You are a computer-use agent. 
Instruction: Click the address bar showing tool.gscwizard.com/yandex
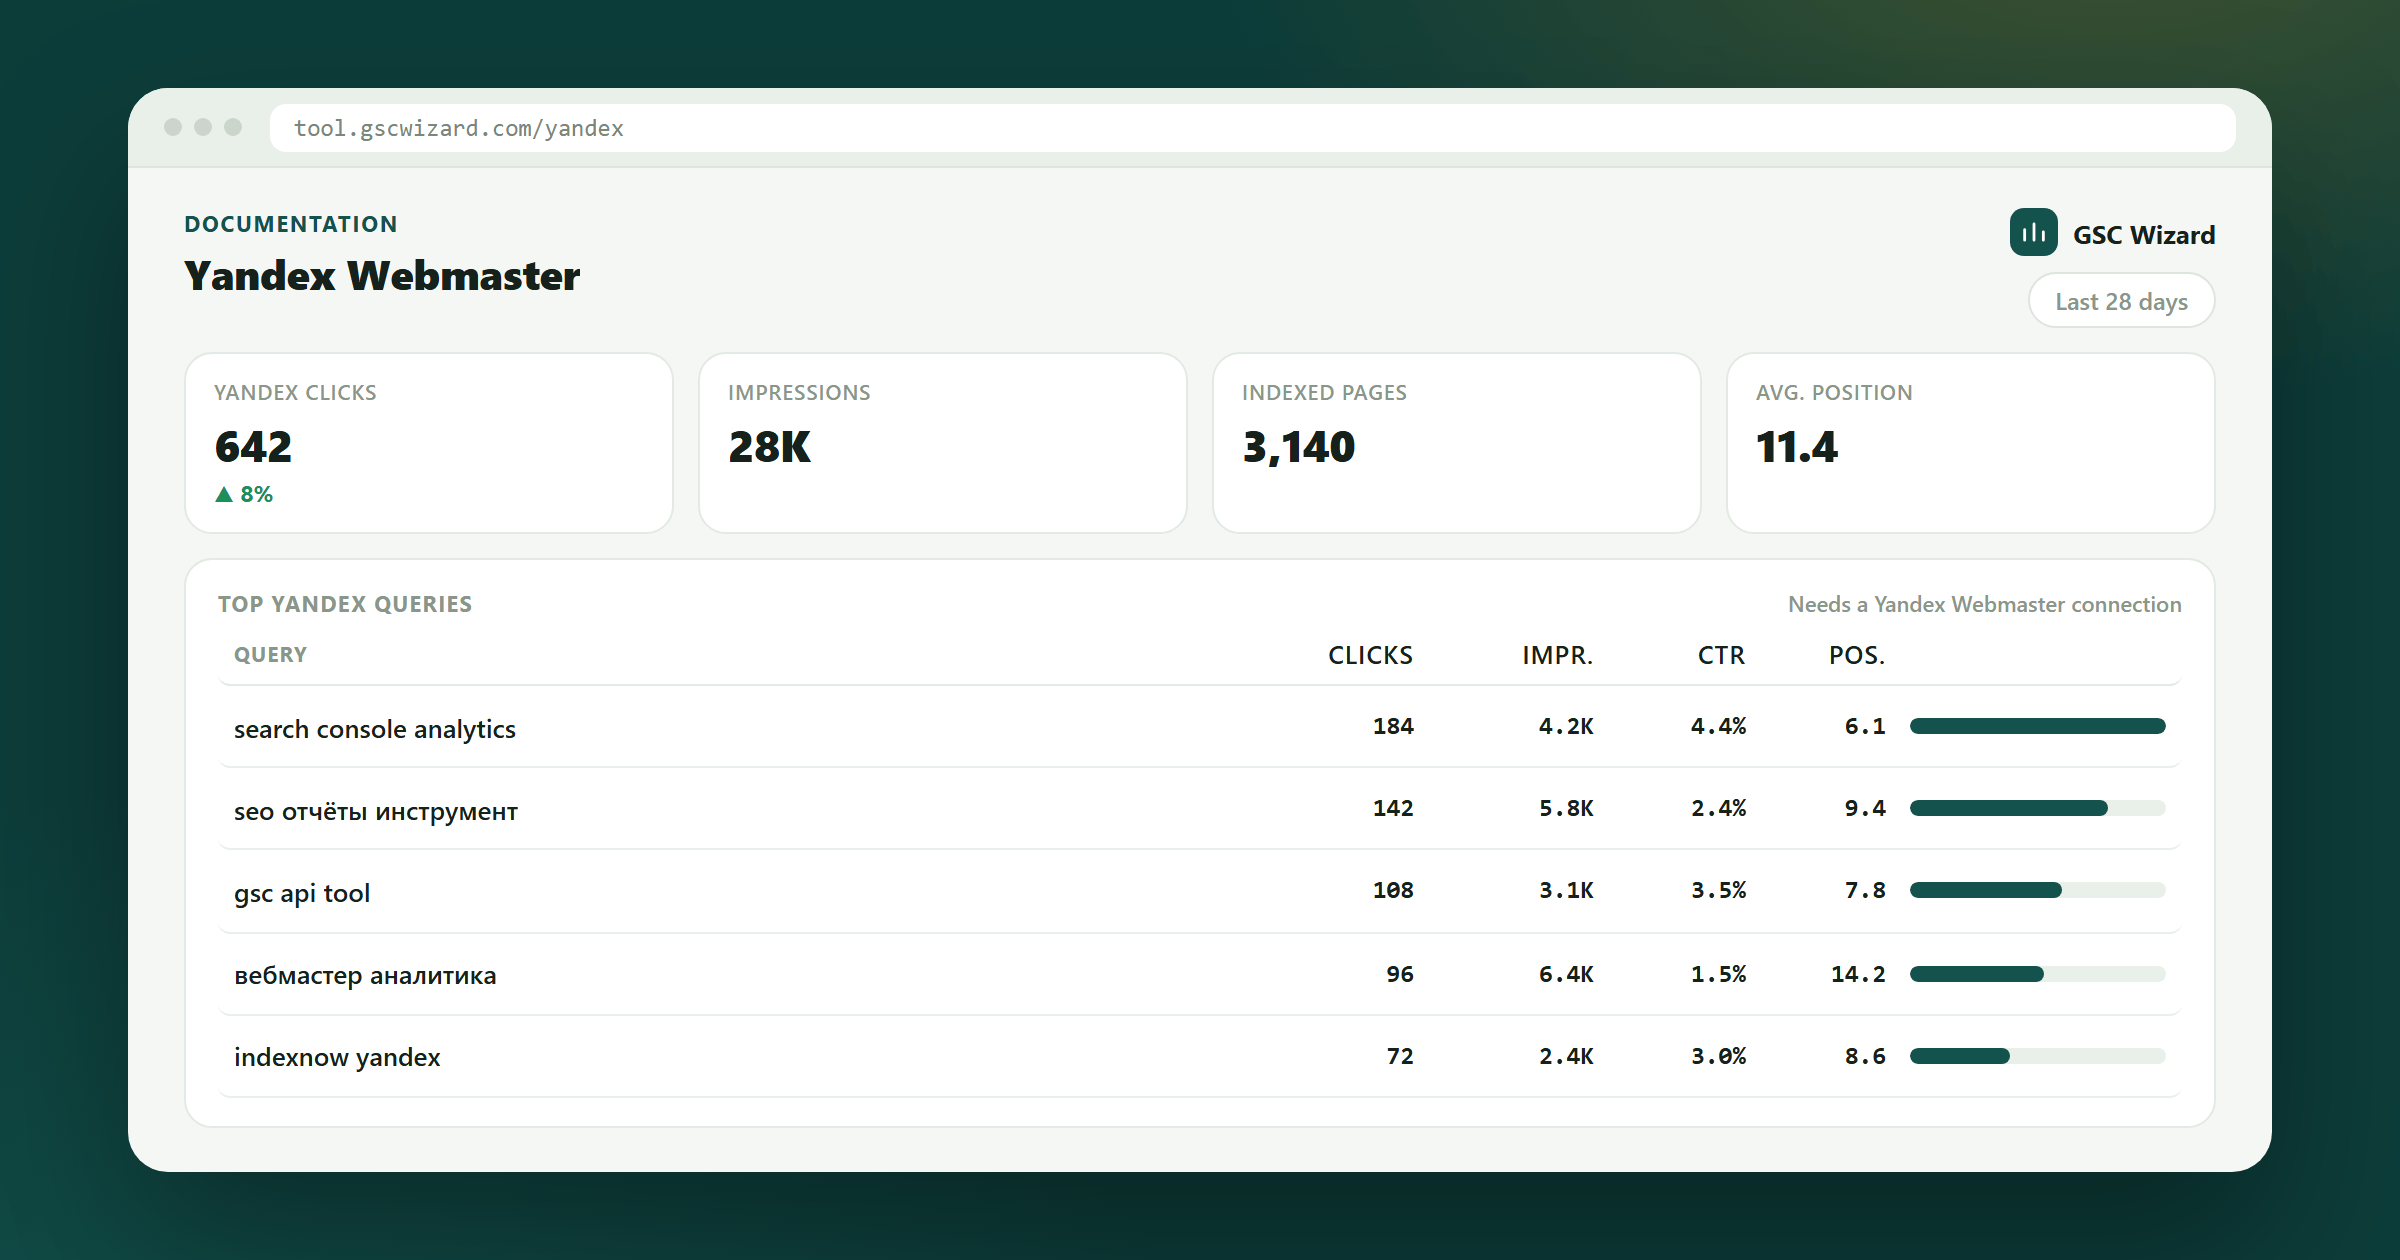(x=1252, y=128)
